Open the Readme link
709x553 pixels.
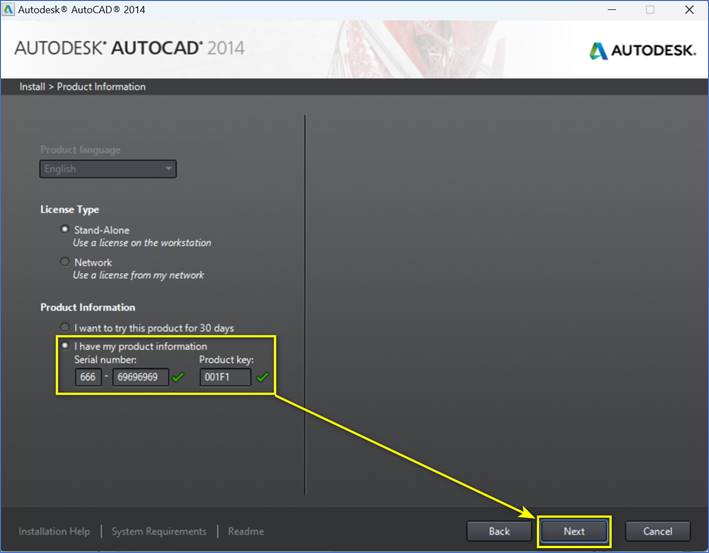click(x=246, y=531)
